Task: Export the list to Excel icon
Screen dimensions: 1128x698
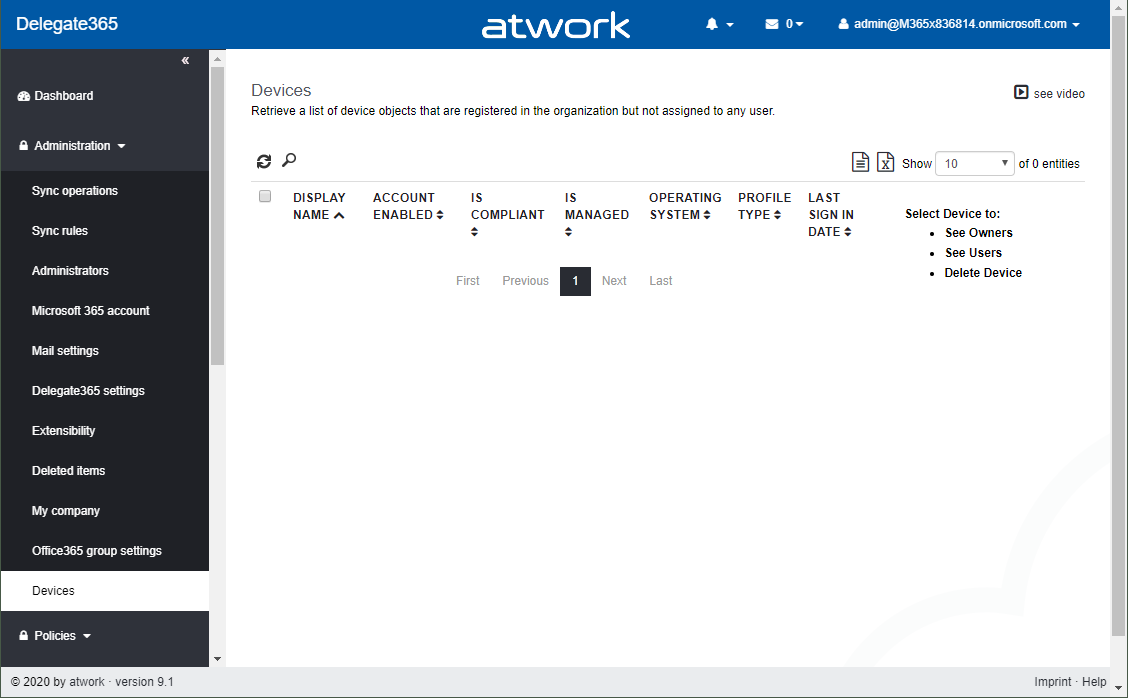Action: pos(886,162)
